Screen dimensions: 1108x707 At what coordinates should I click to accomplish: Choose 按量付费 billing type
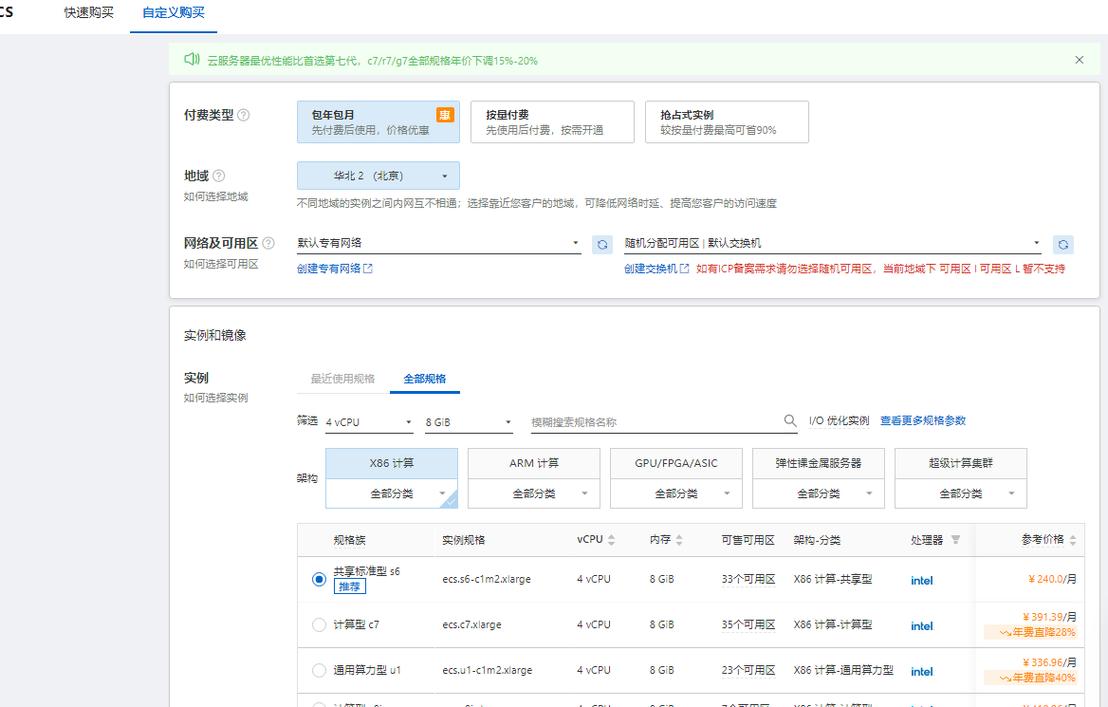pyautogui.click(x=553, y=121)
